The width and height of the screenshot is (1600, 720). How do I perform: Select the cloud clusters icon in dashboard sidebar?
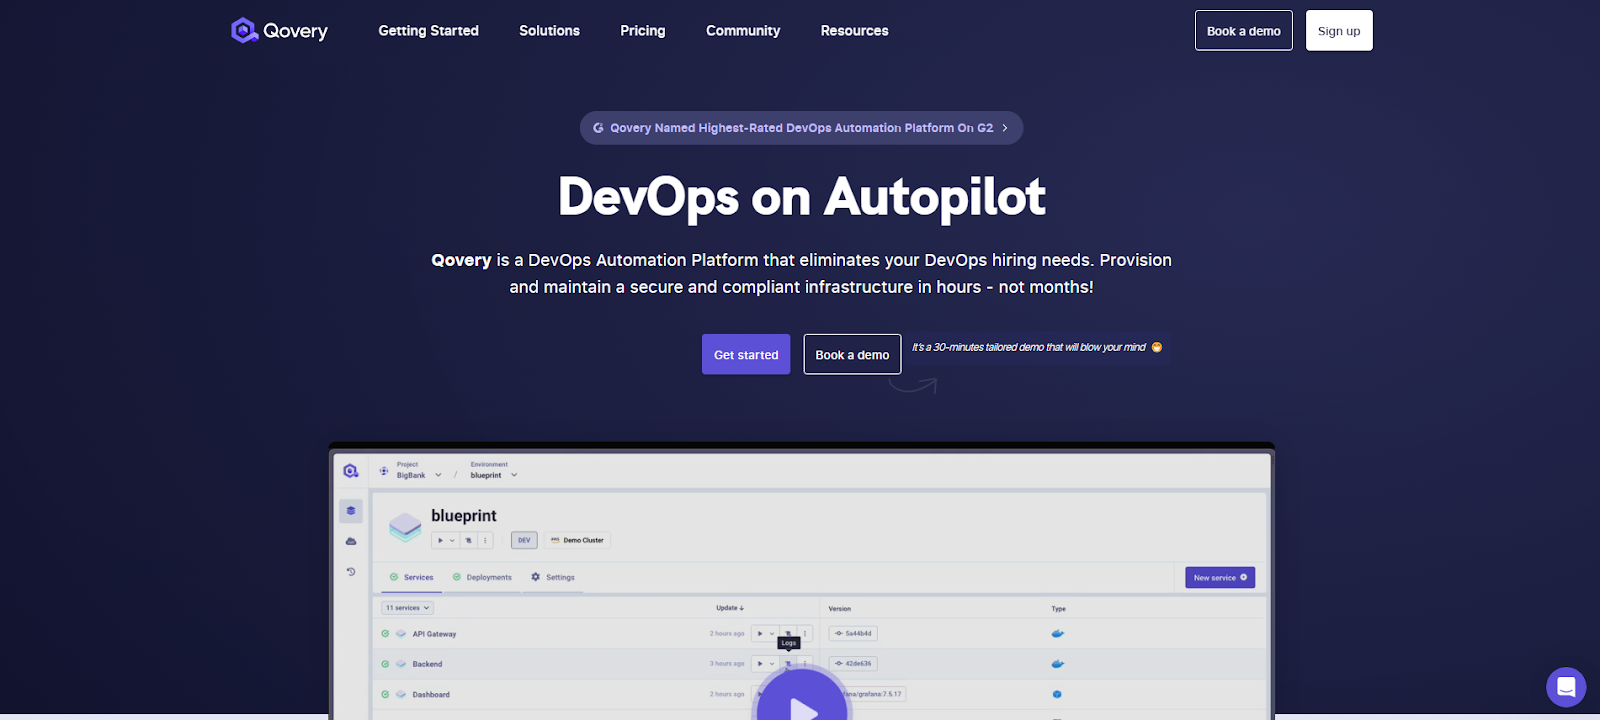(351, 541)
